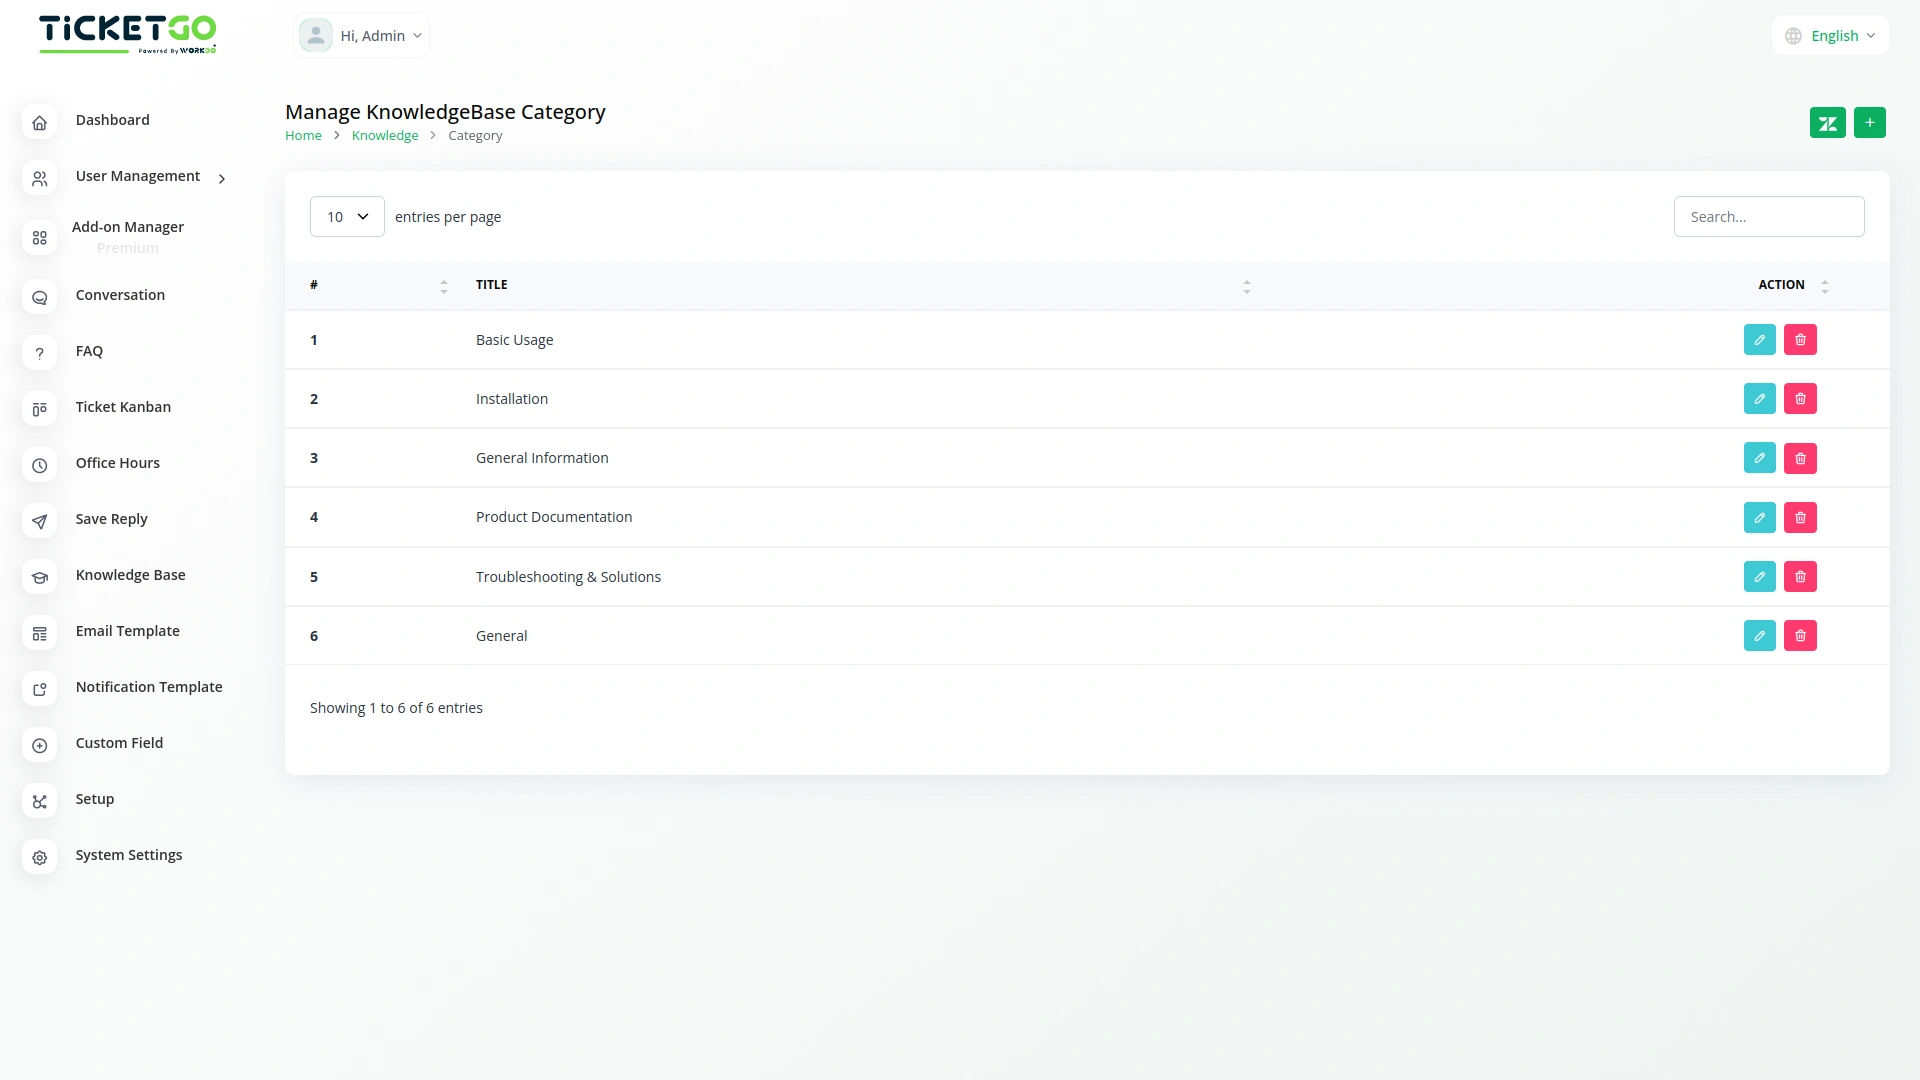This screenshot has width=1920, height=1080.
Task: Select the Conversation sidebar icon
Action: click(39, 297)
